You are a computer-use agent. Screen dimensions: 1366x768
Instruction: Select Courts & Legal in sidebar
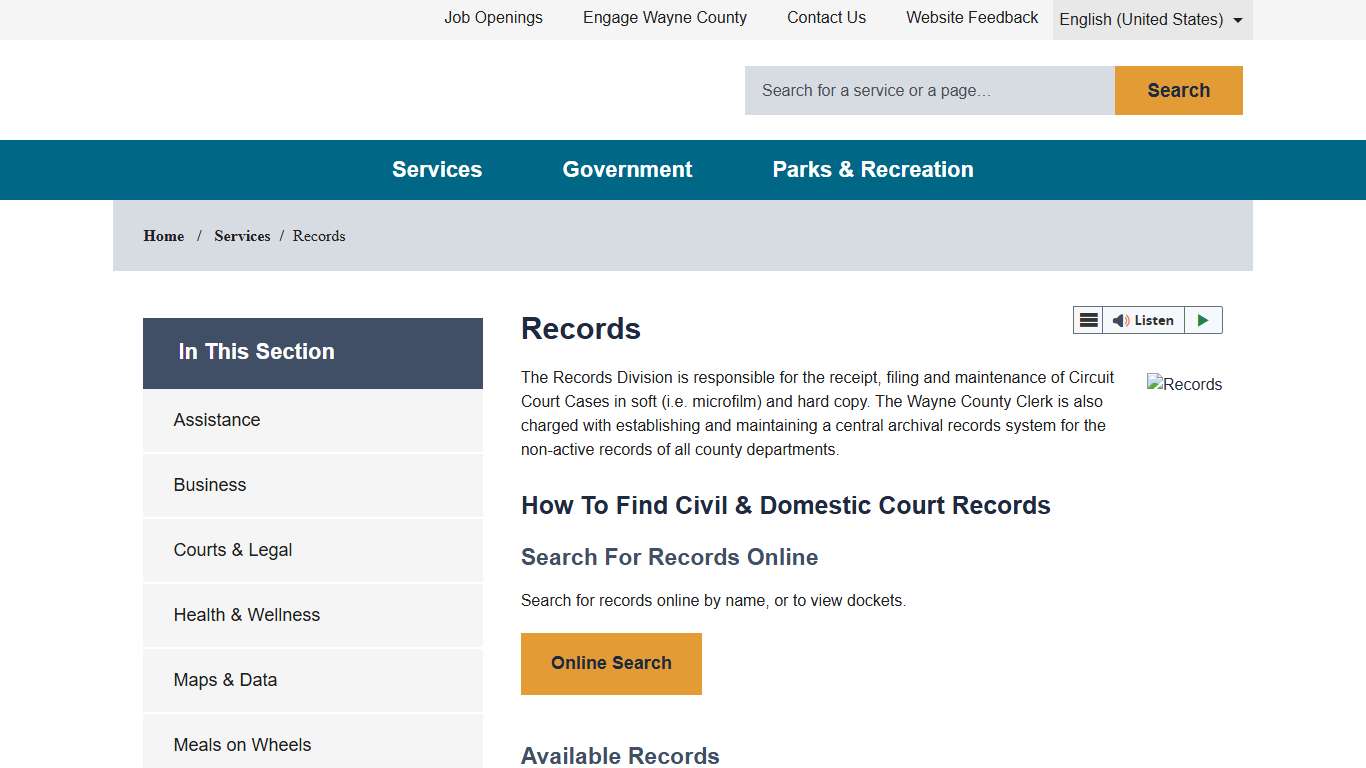pos(233,550)
